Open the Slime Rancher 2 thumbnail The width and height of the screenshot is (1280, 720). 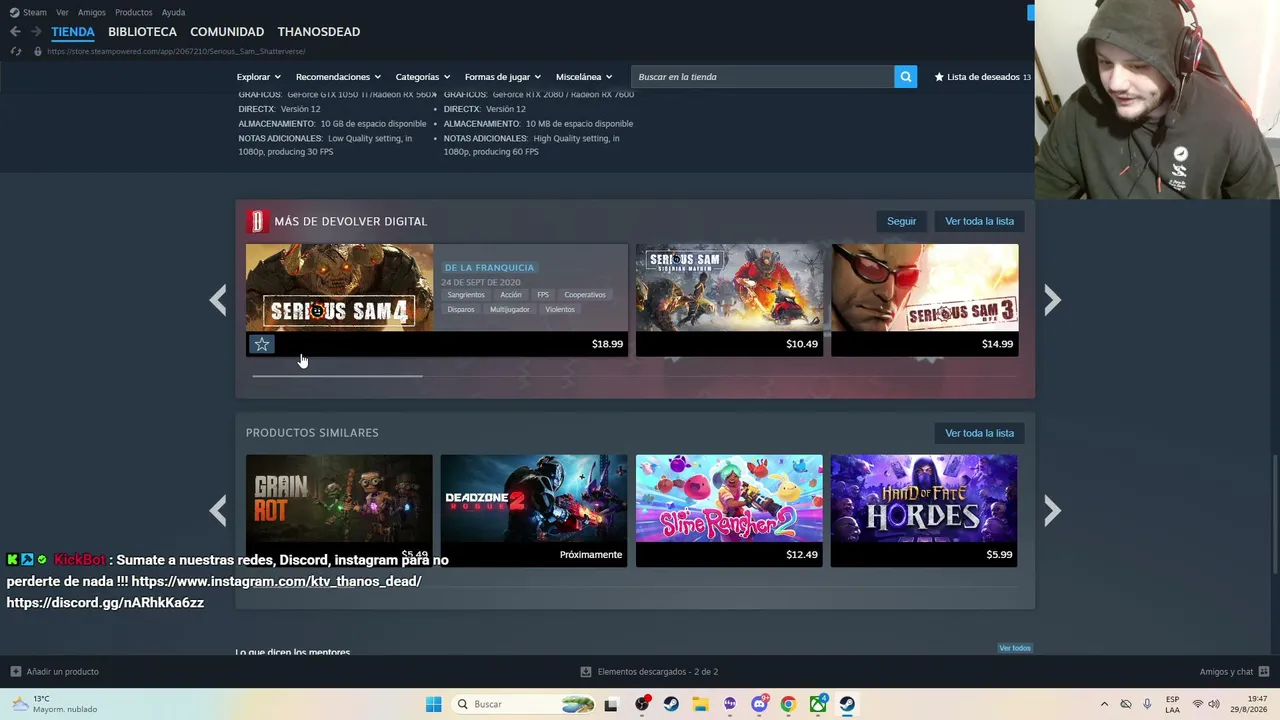[729, 498]
